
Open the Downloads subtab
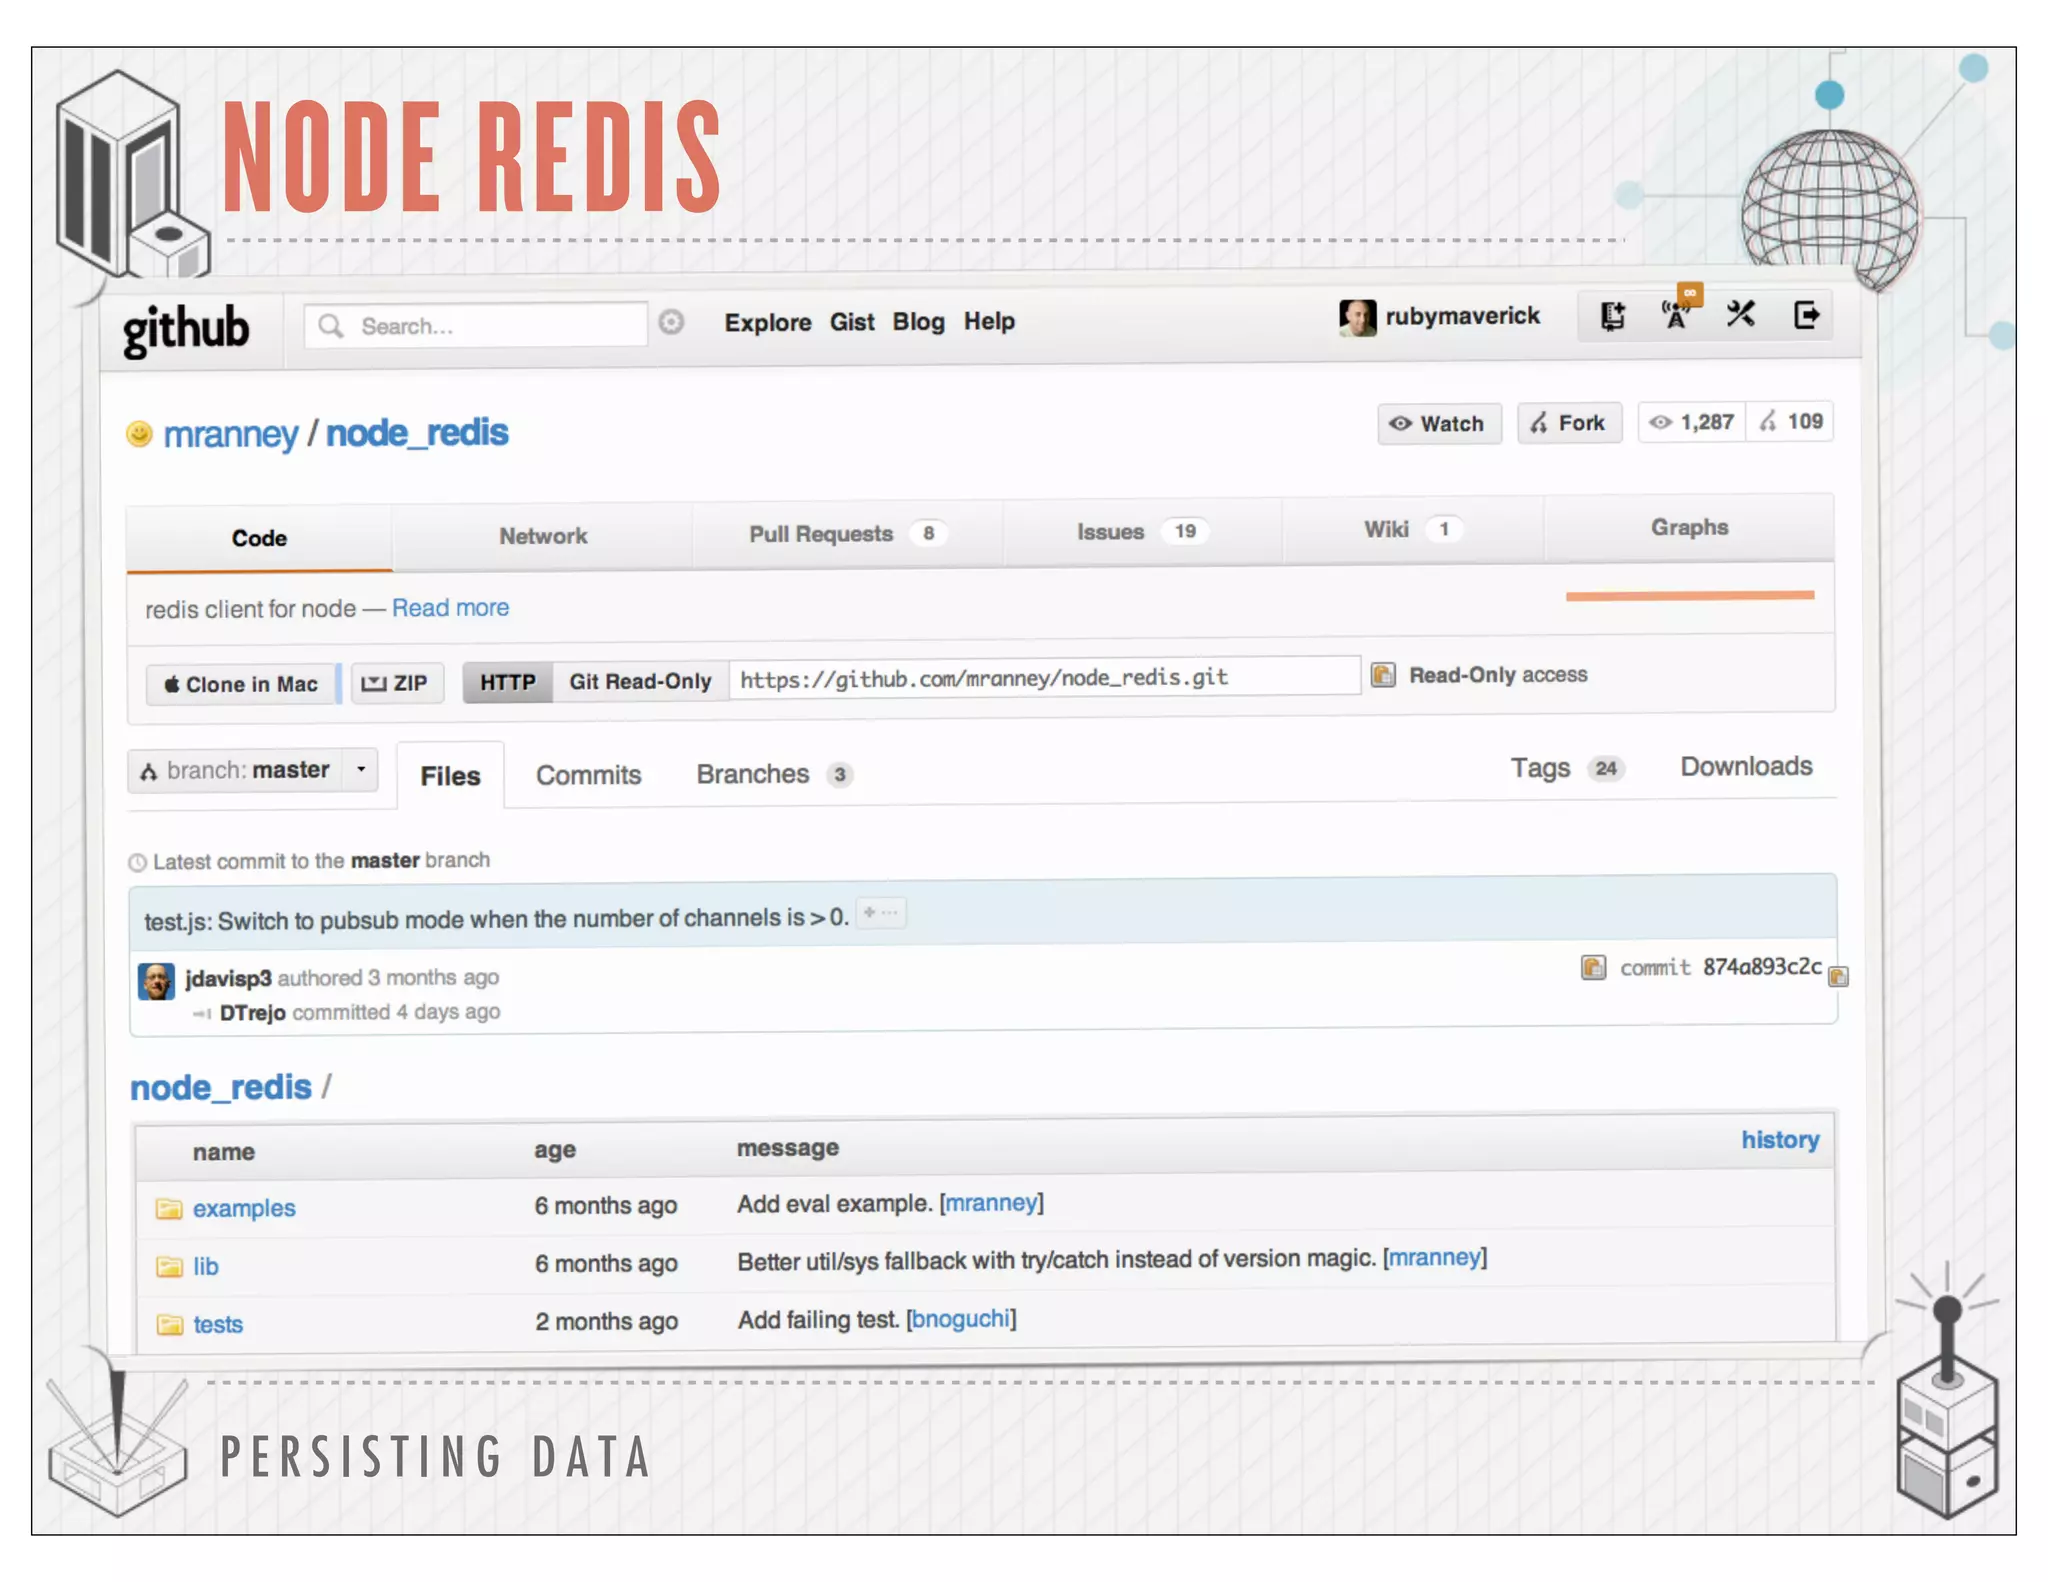pos(1746,767)
